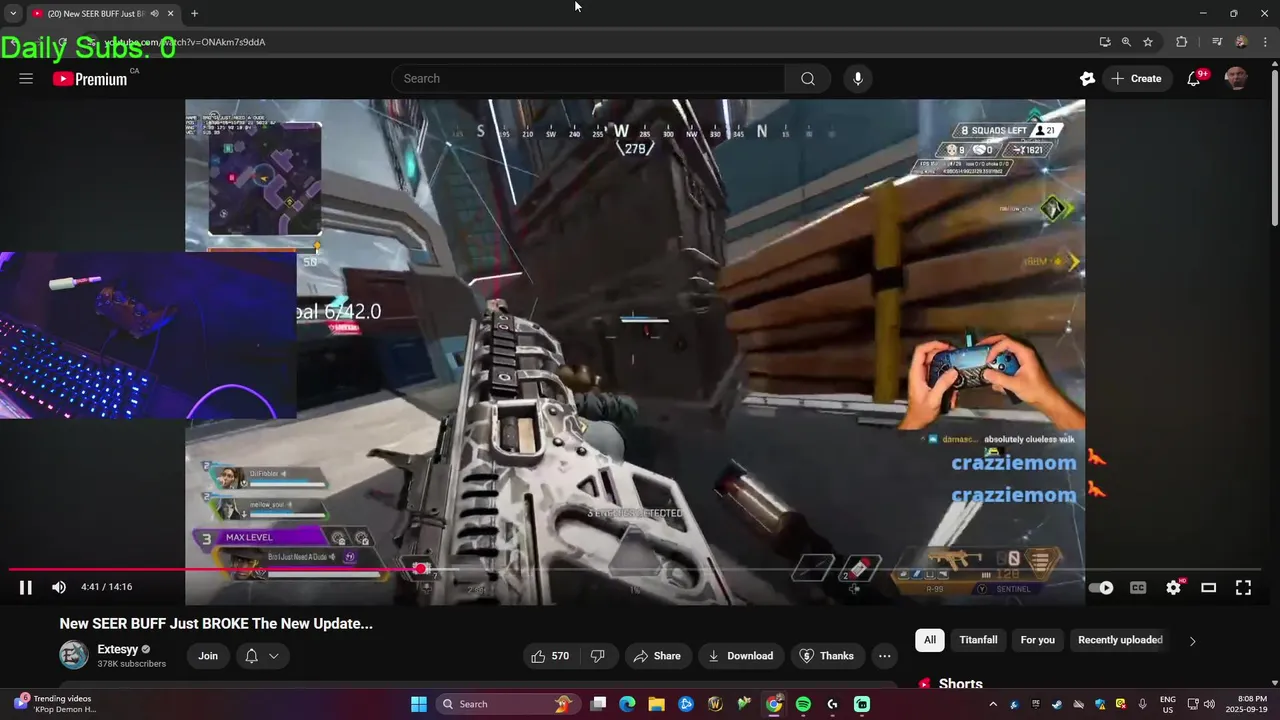Select the Titanfall filter chip
This screenshot has height=720, width=1280.
click(978, 640)
